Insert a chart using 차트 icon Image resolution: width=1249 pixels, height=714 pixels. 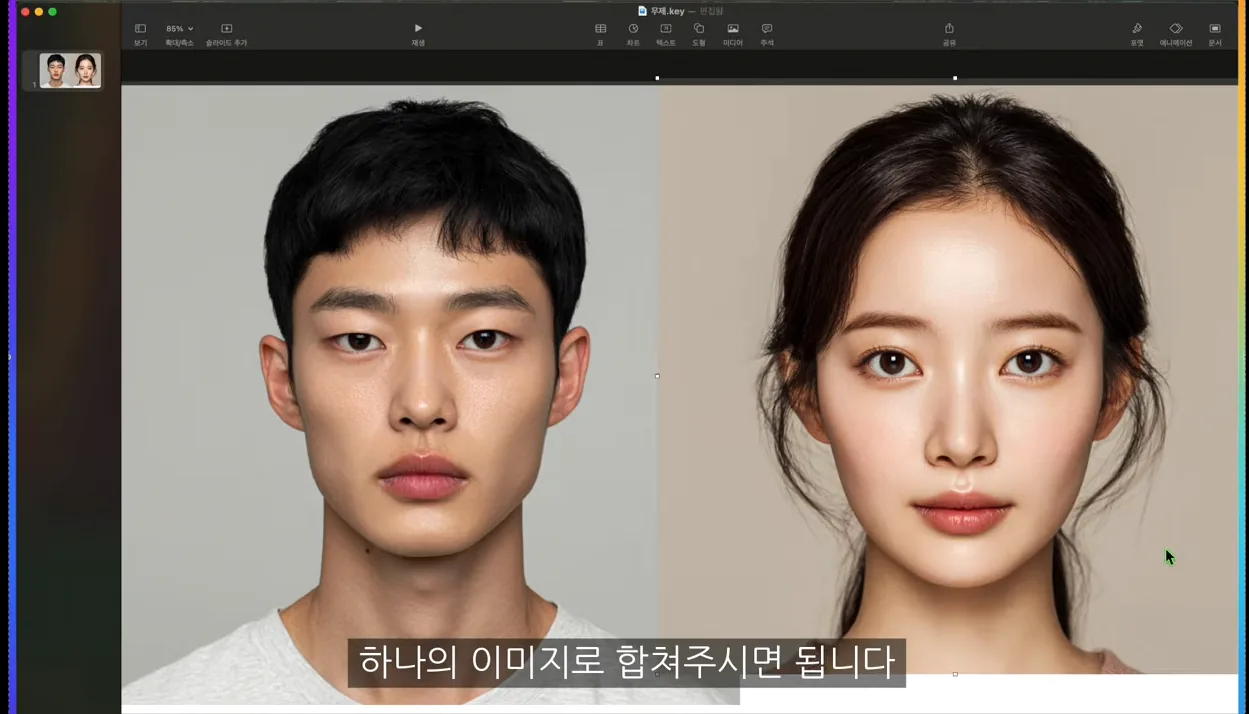(633, 34)
